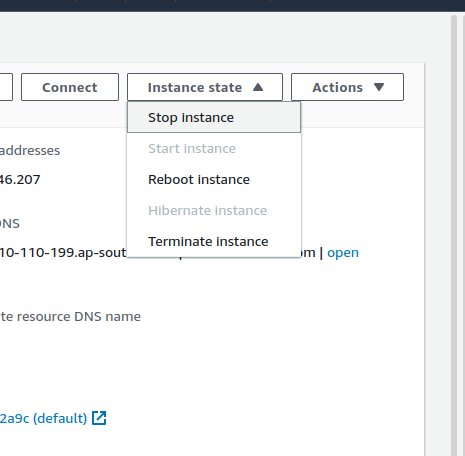Viewport: 465px width, 456px height.
Task: Click the 10-110-199.ap-sout DNS text
Action: (x=63, y=253)
